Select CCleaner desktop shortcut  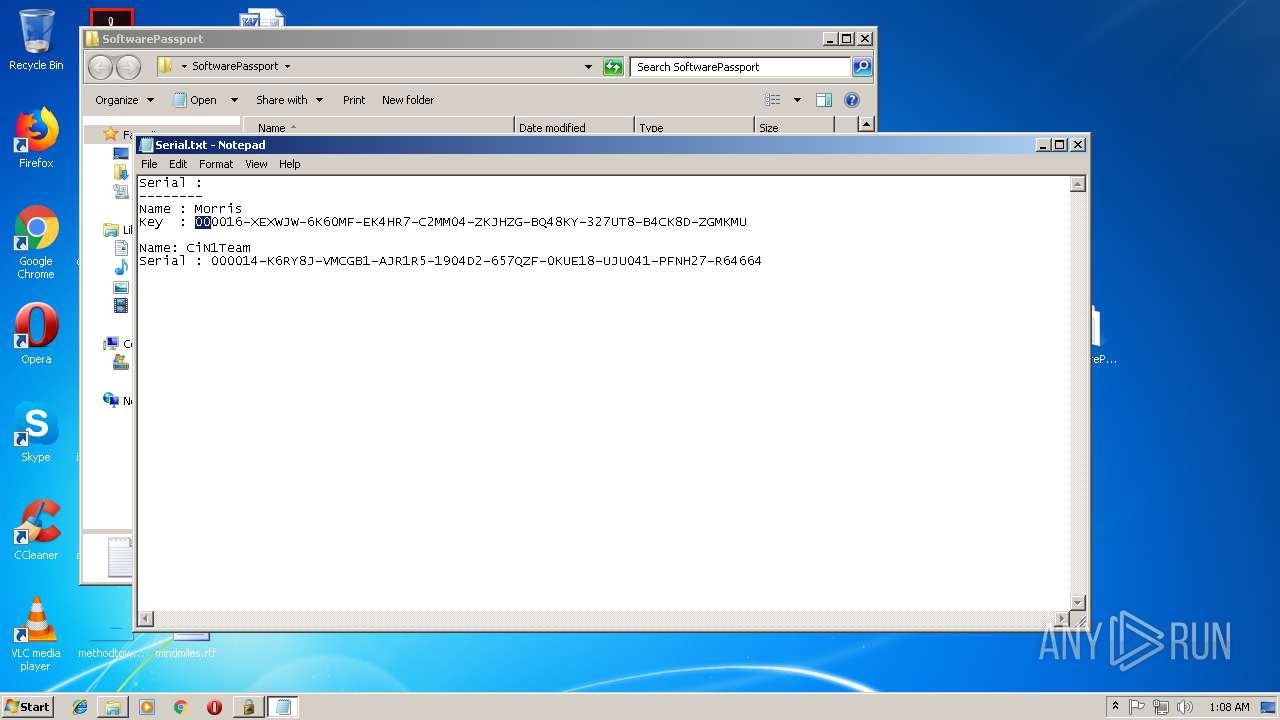click(x=36, y=530)
